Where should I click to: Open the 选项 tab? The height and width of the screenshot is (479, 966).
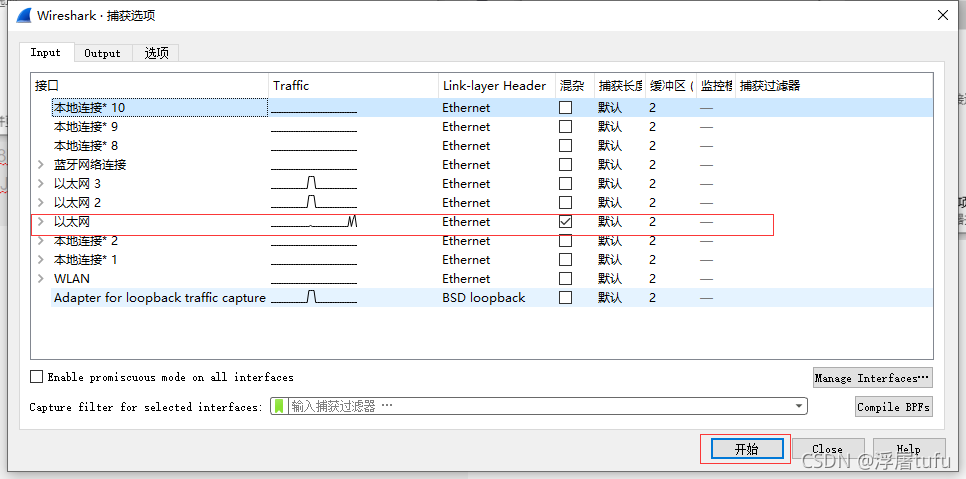point(157,53)
